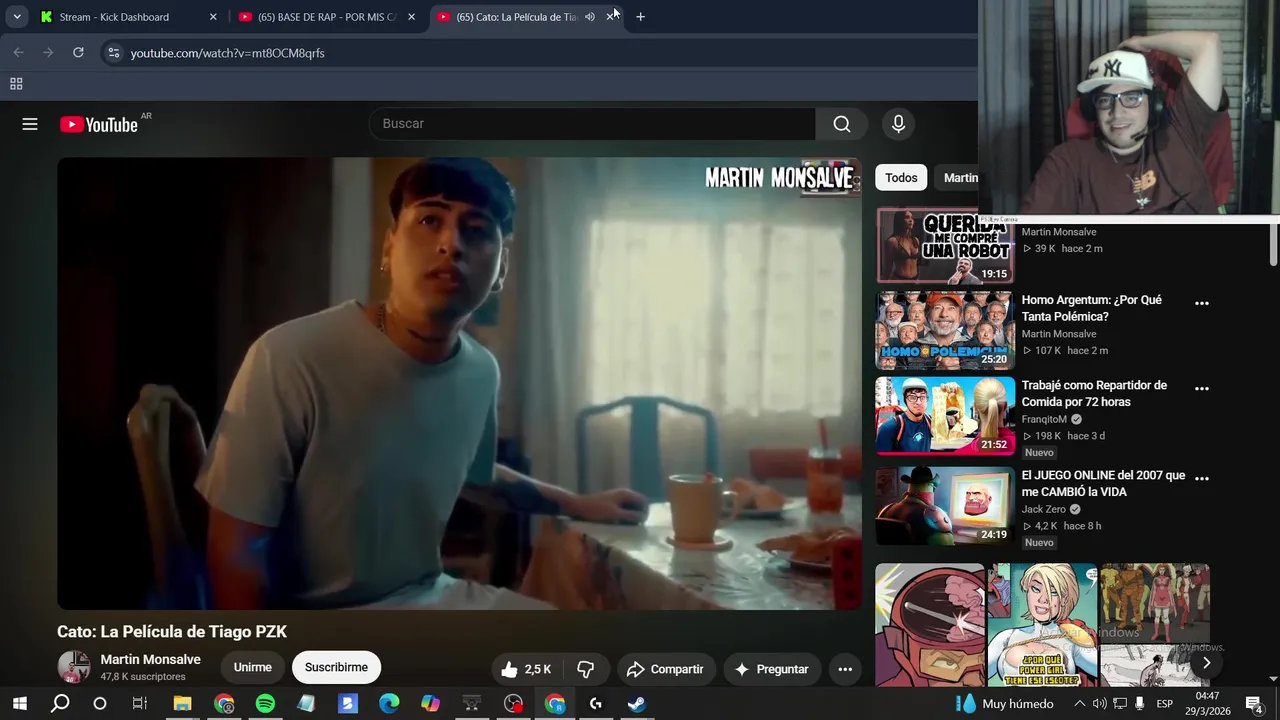
Task: Select the Todos filter chip
Action: tap(901, 178)
